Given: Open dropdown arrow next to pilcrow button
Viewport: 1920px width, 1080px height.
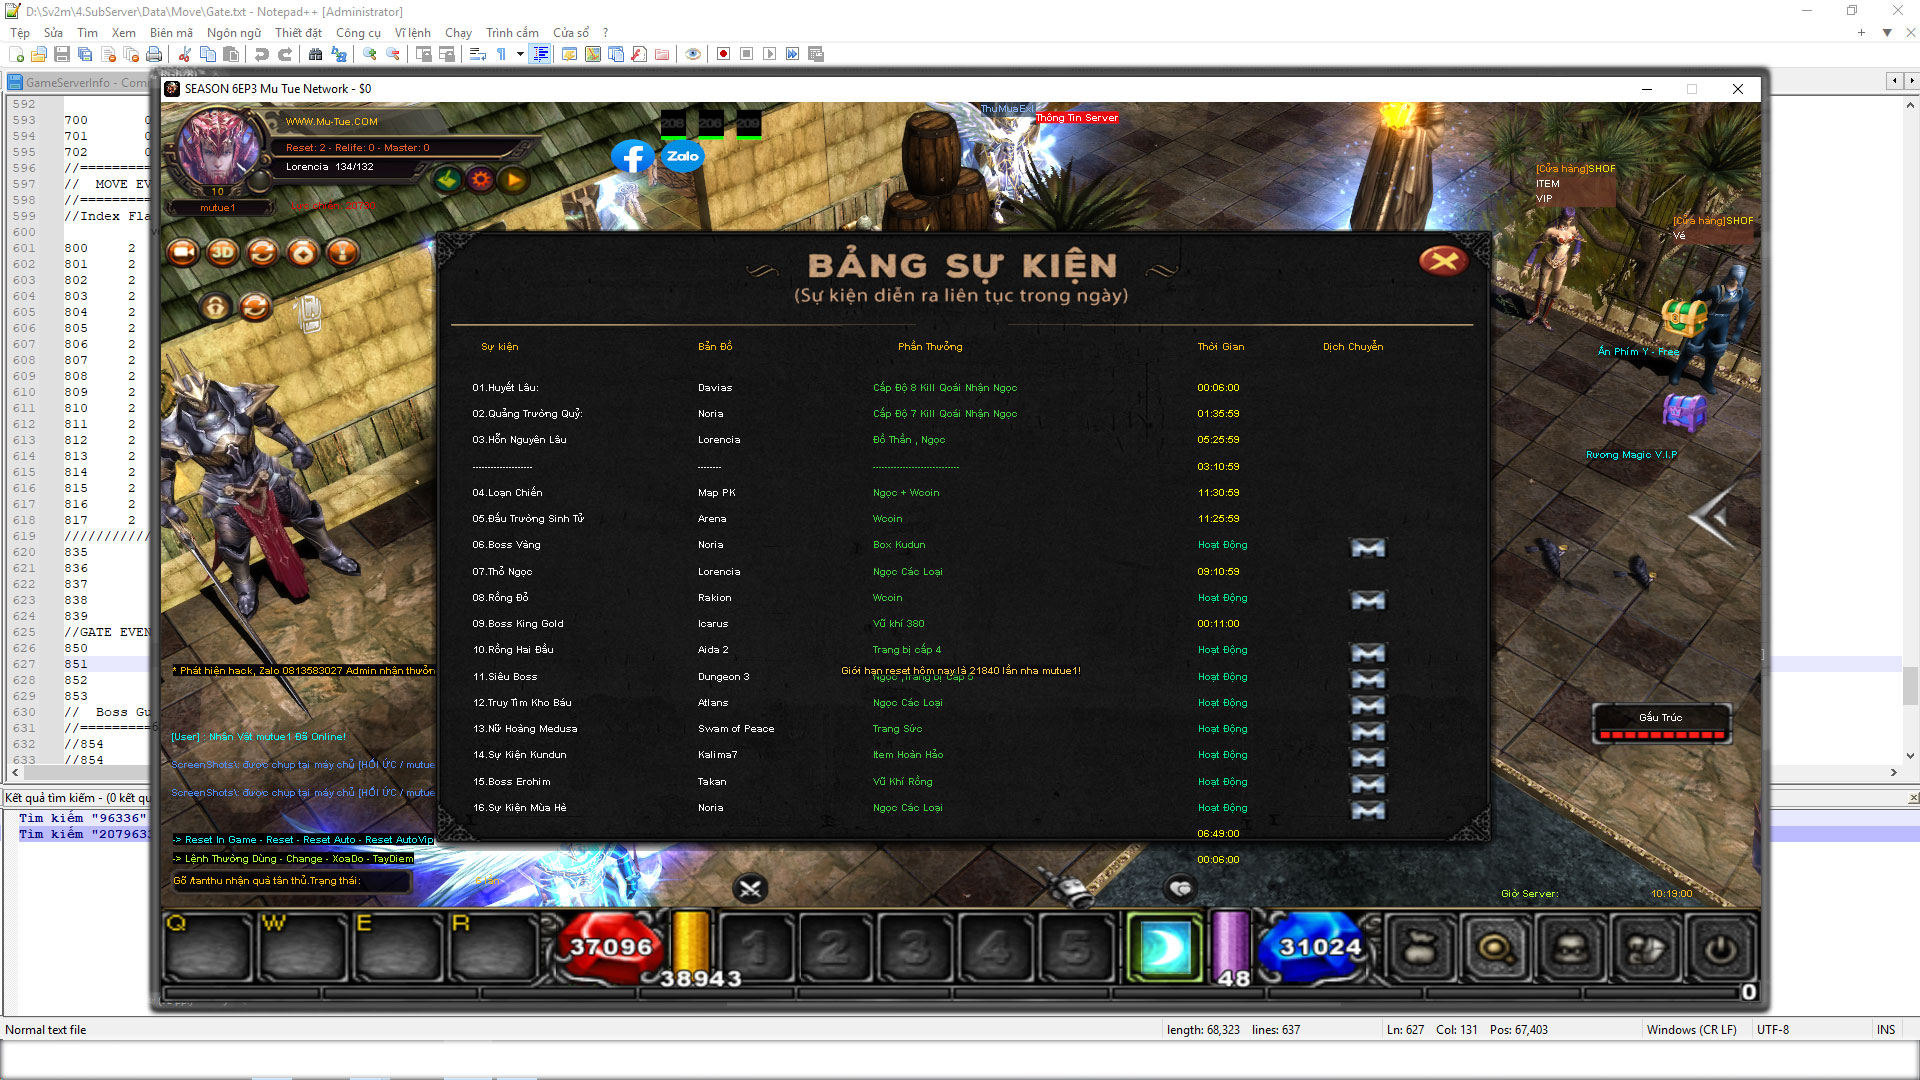Looking at the screenshot, I should [520, 54].
